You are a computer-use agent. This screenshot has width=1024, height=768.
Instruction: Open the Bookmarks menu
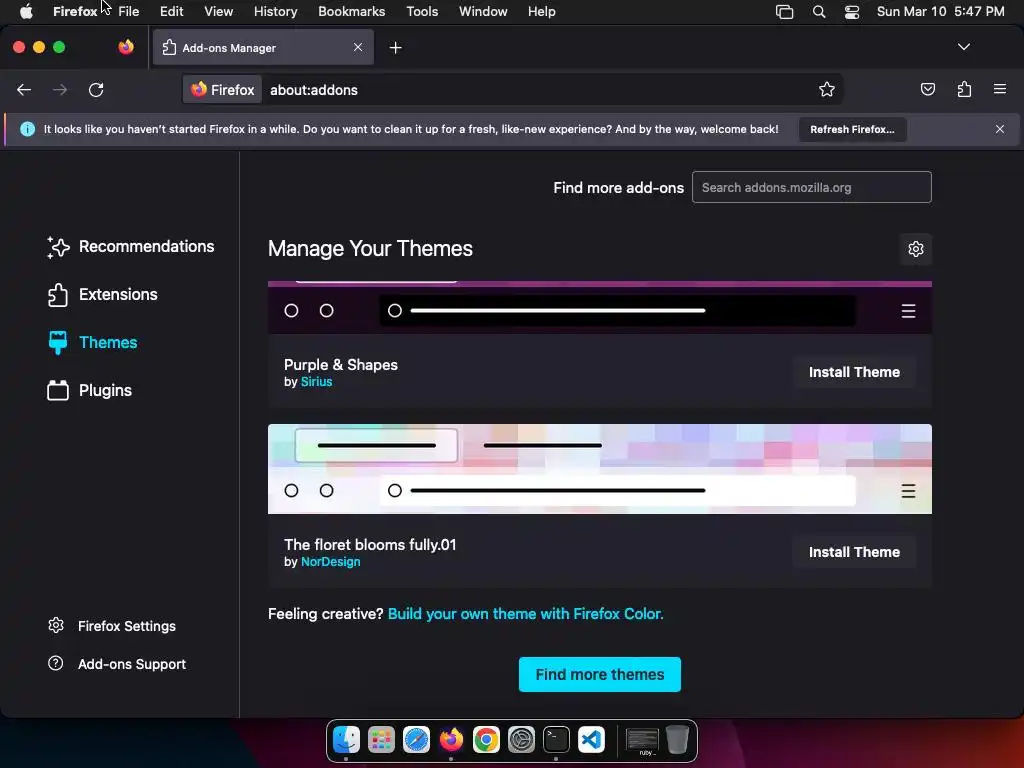pyautogui.click(x=351, y=12)
